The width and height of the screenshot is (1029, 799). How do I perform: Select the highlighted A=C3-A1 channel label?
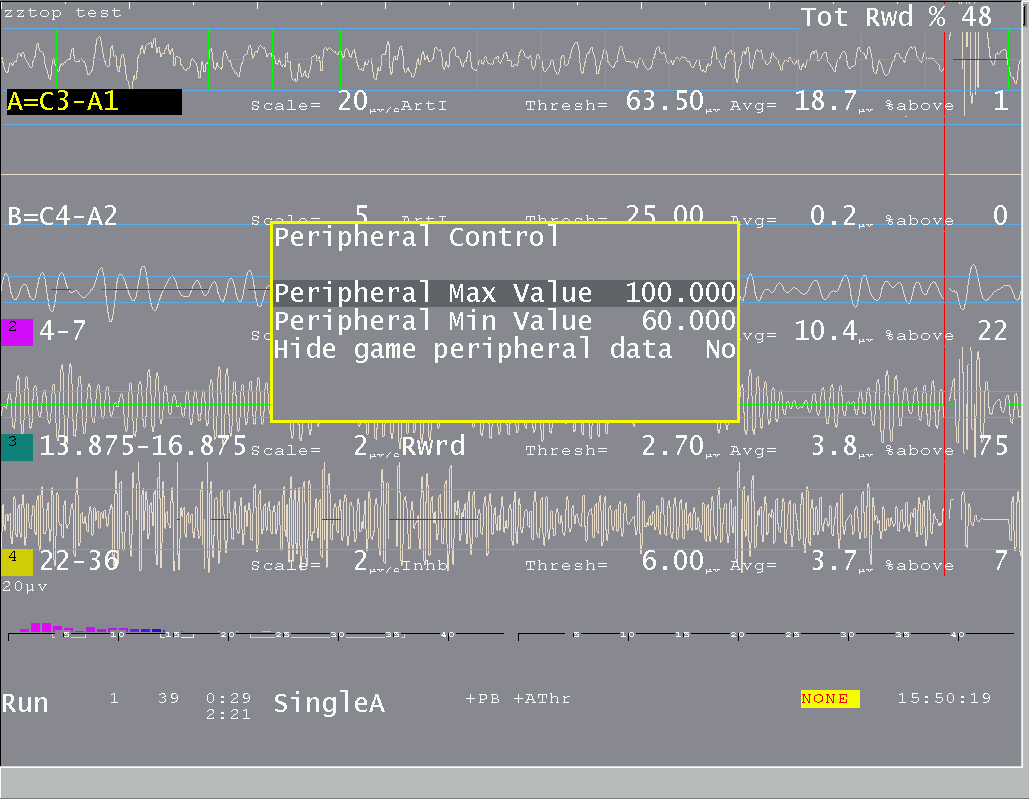click(94, 102)
